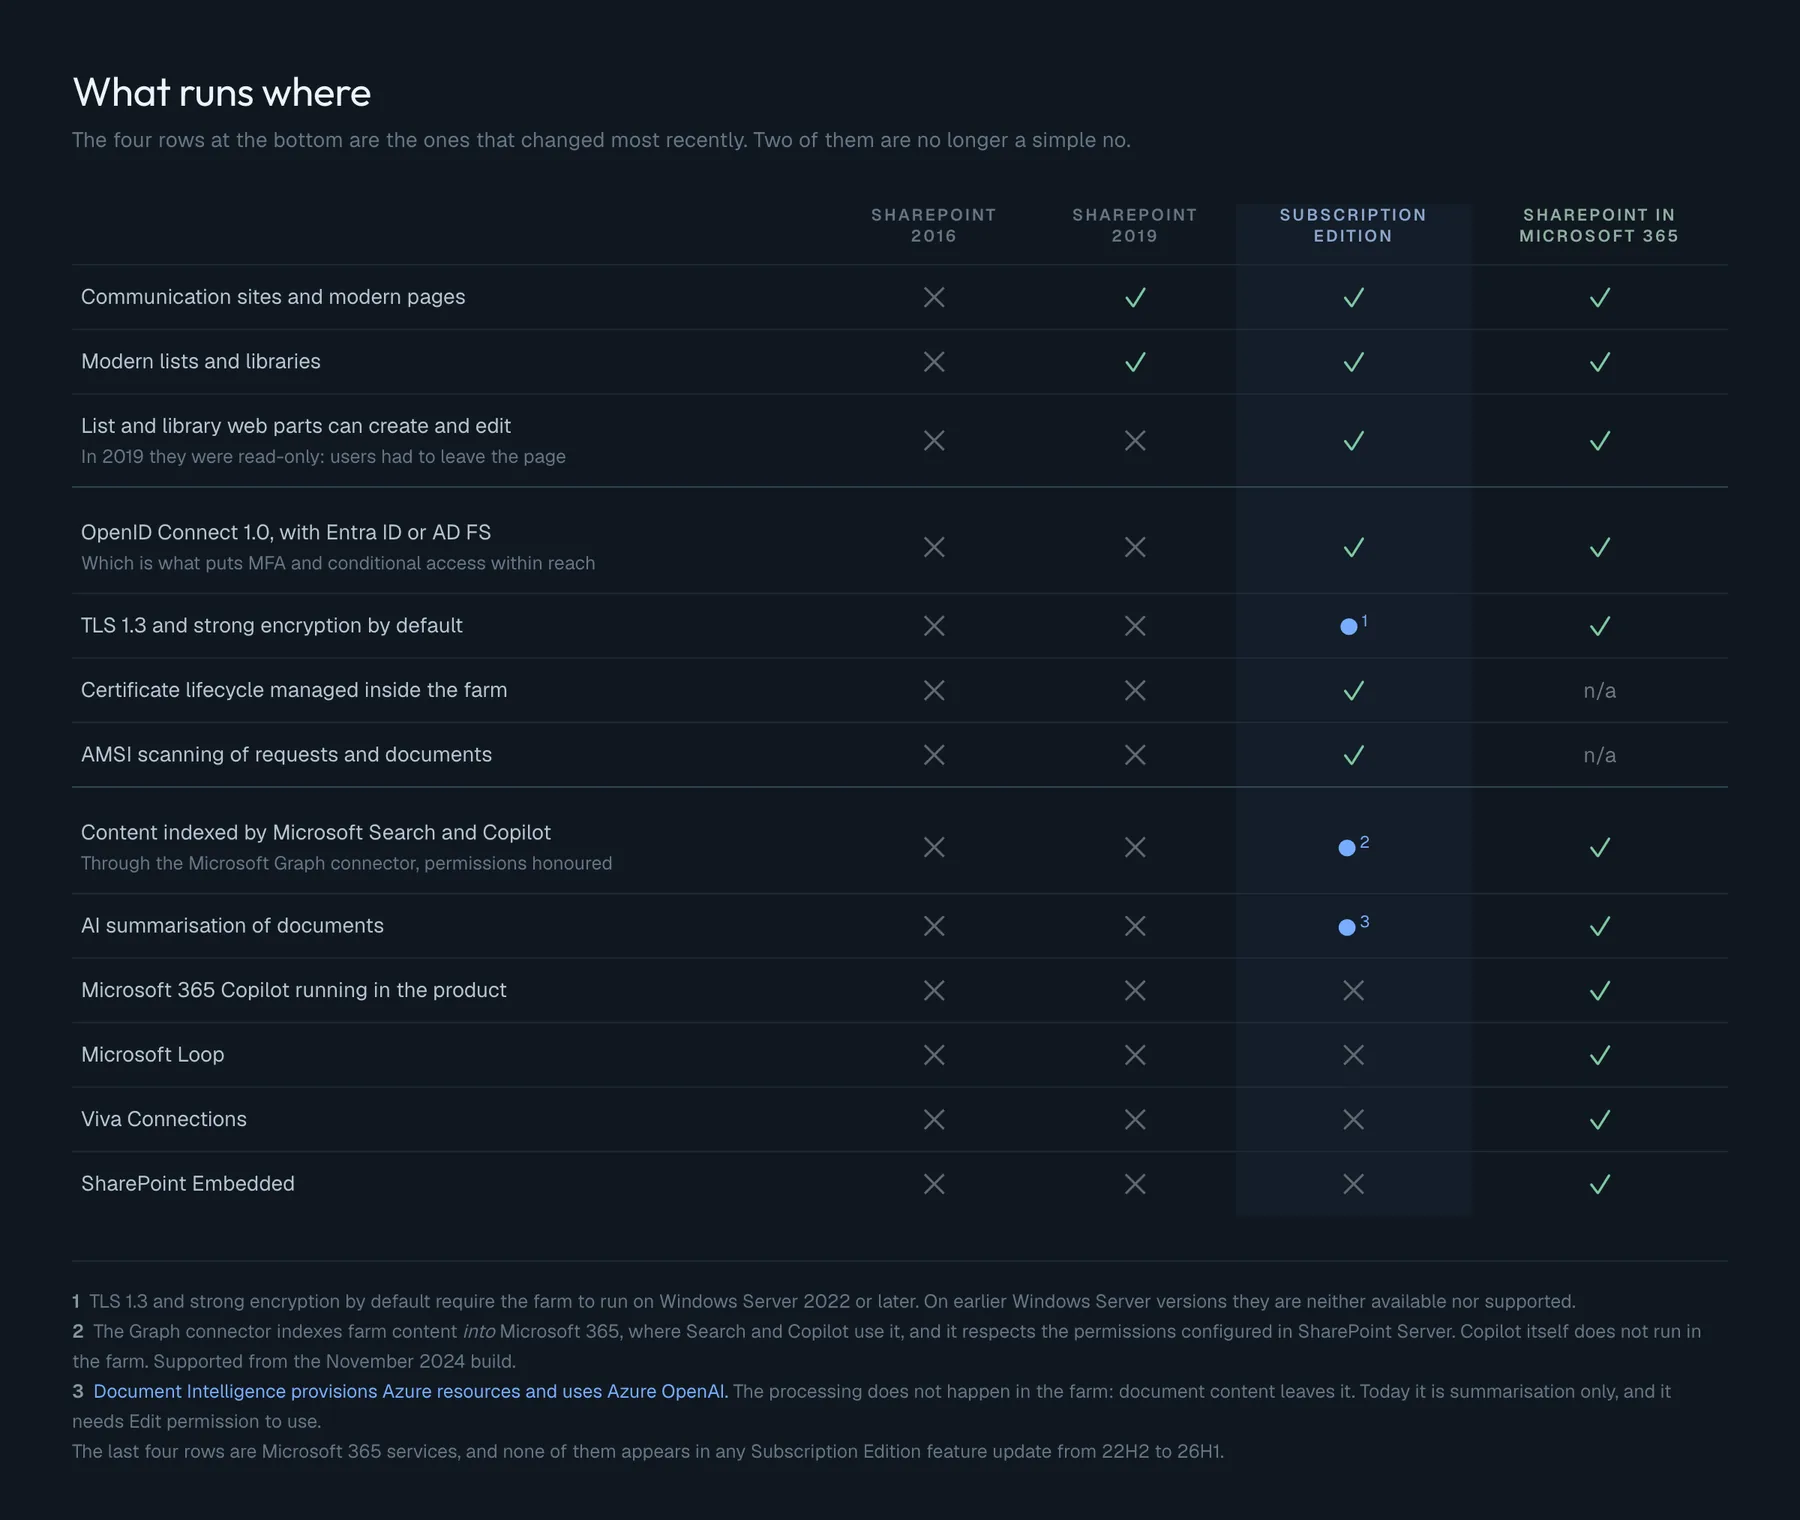
Task: Click the Microsoft 365 checkmark for SharePoint Embedded
Action: coord(1599,1184)
